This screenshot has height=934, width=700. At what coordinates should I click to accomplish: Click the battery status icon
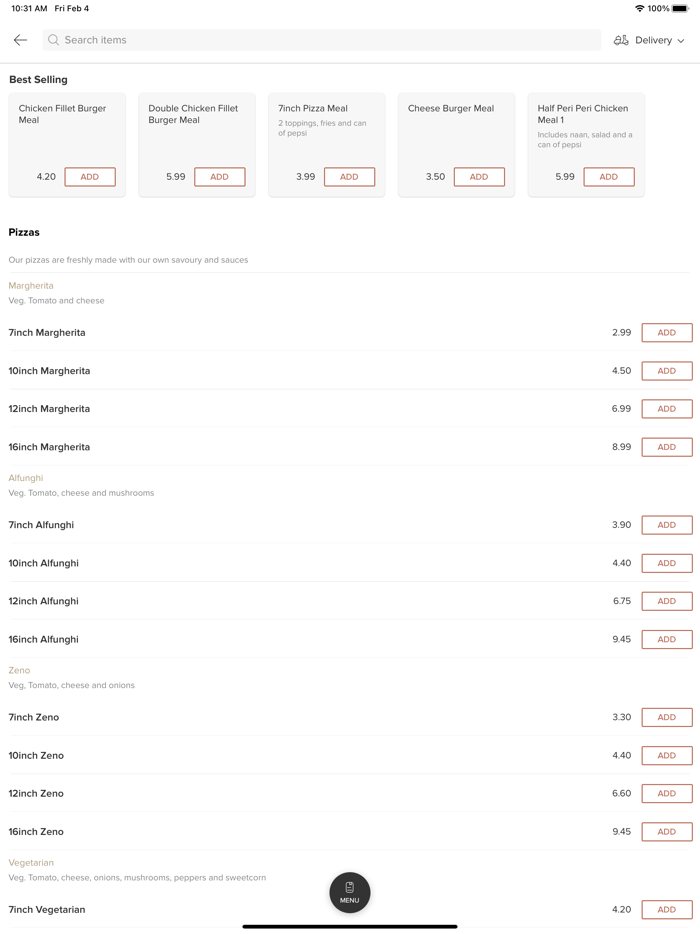(x=680, y=8)
